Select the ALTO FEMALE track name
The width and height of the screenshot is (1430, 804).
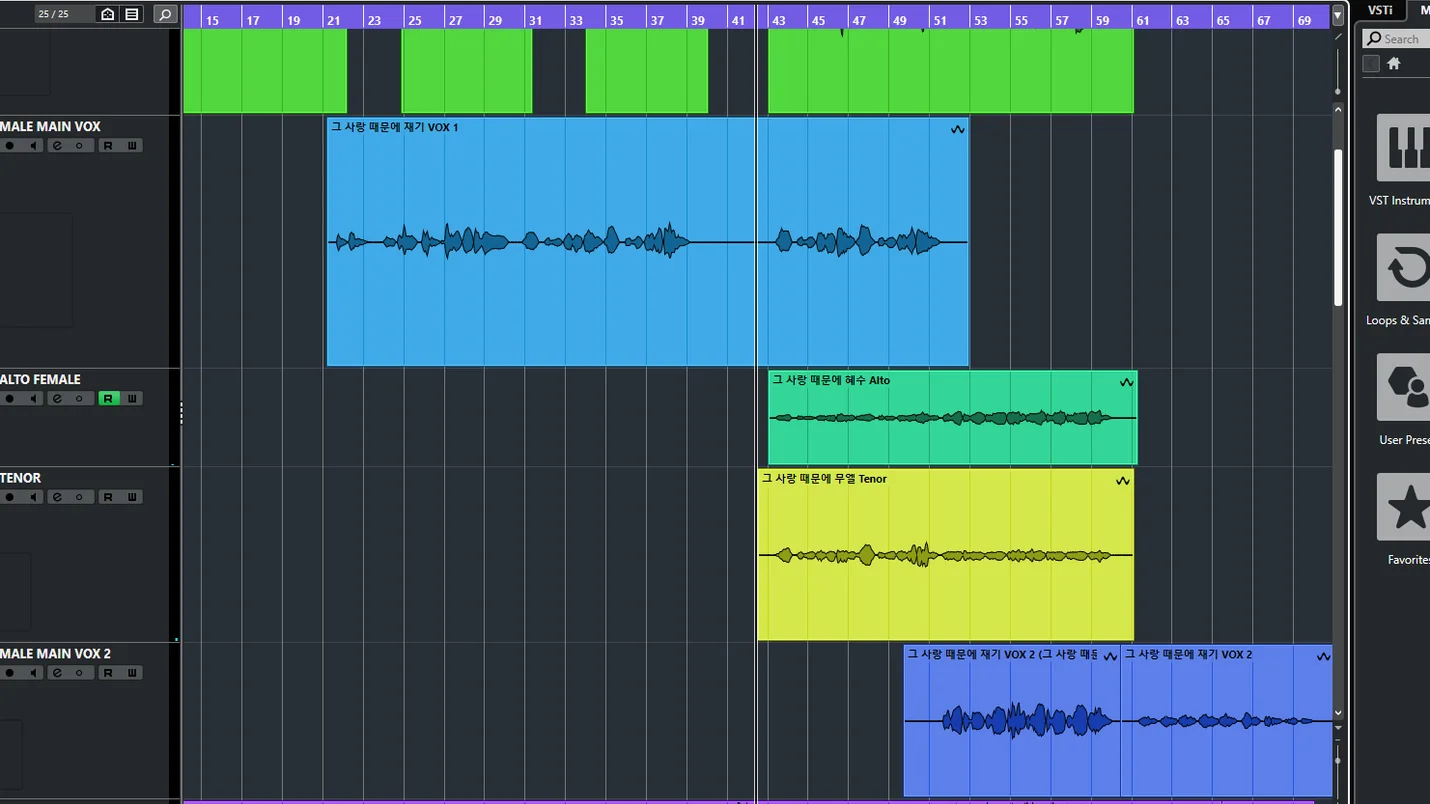click(x=41, y=380)
